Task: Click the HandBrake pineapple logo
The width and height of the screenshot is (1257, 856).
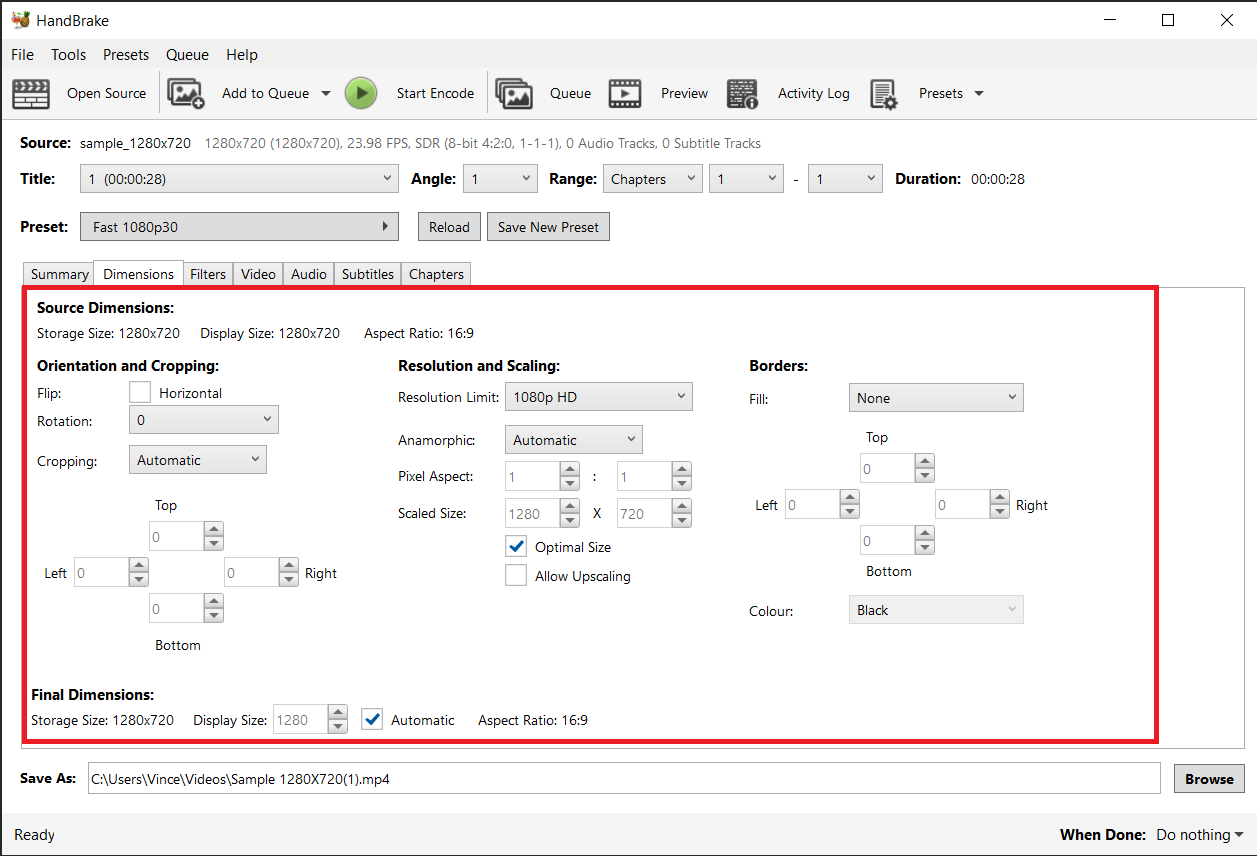Action: tap(18, 18)
